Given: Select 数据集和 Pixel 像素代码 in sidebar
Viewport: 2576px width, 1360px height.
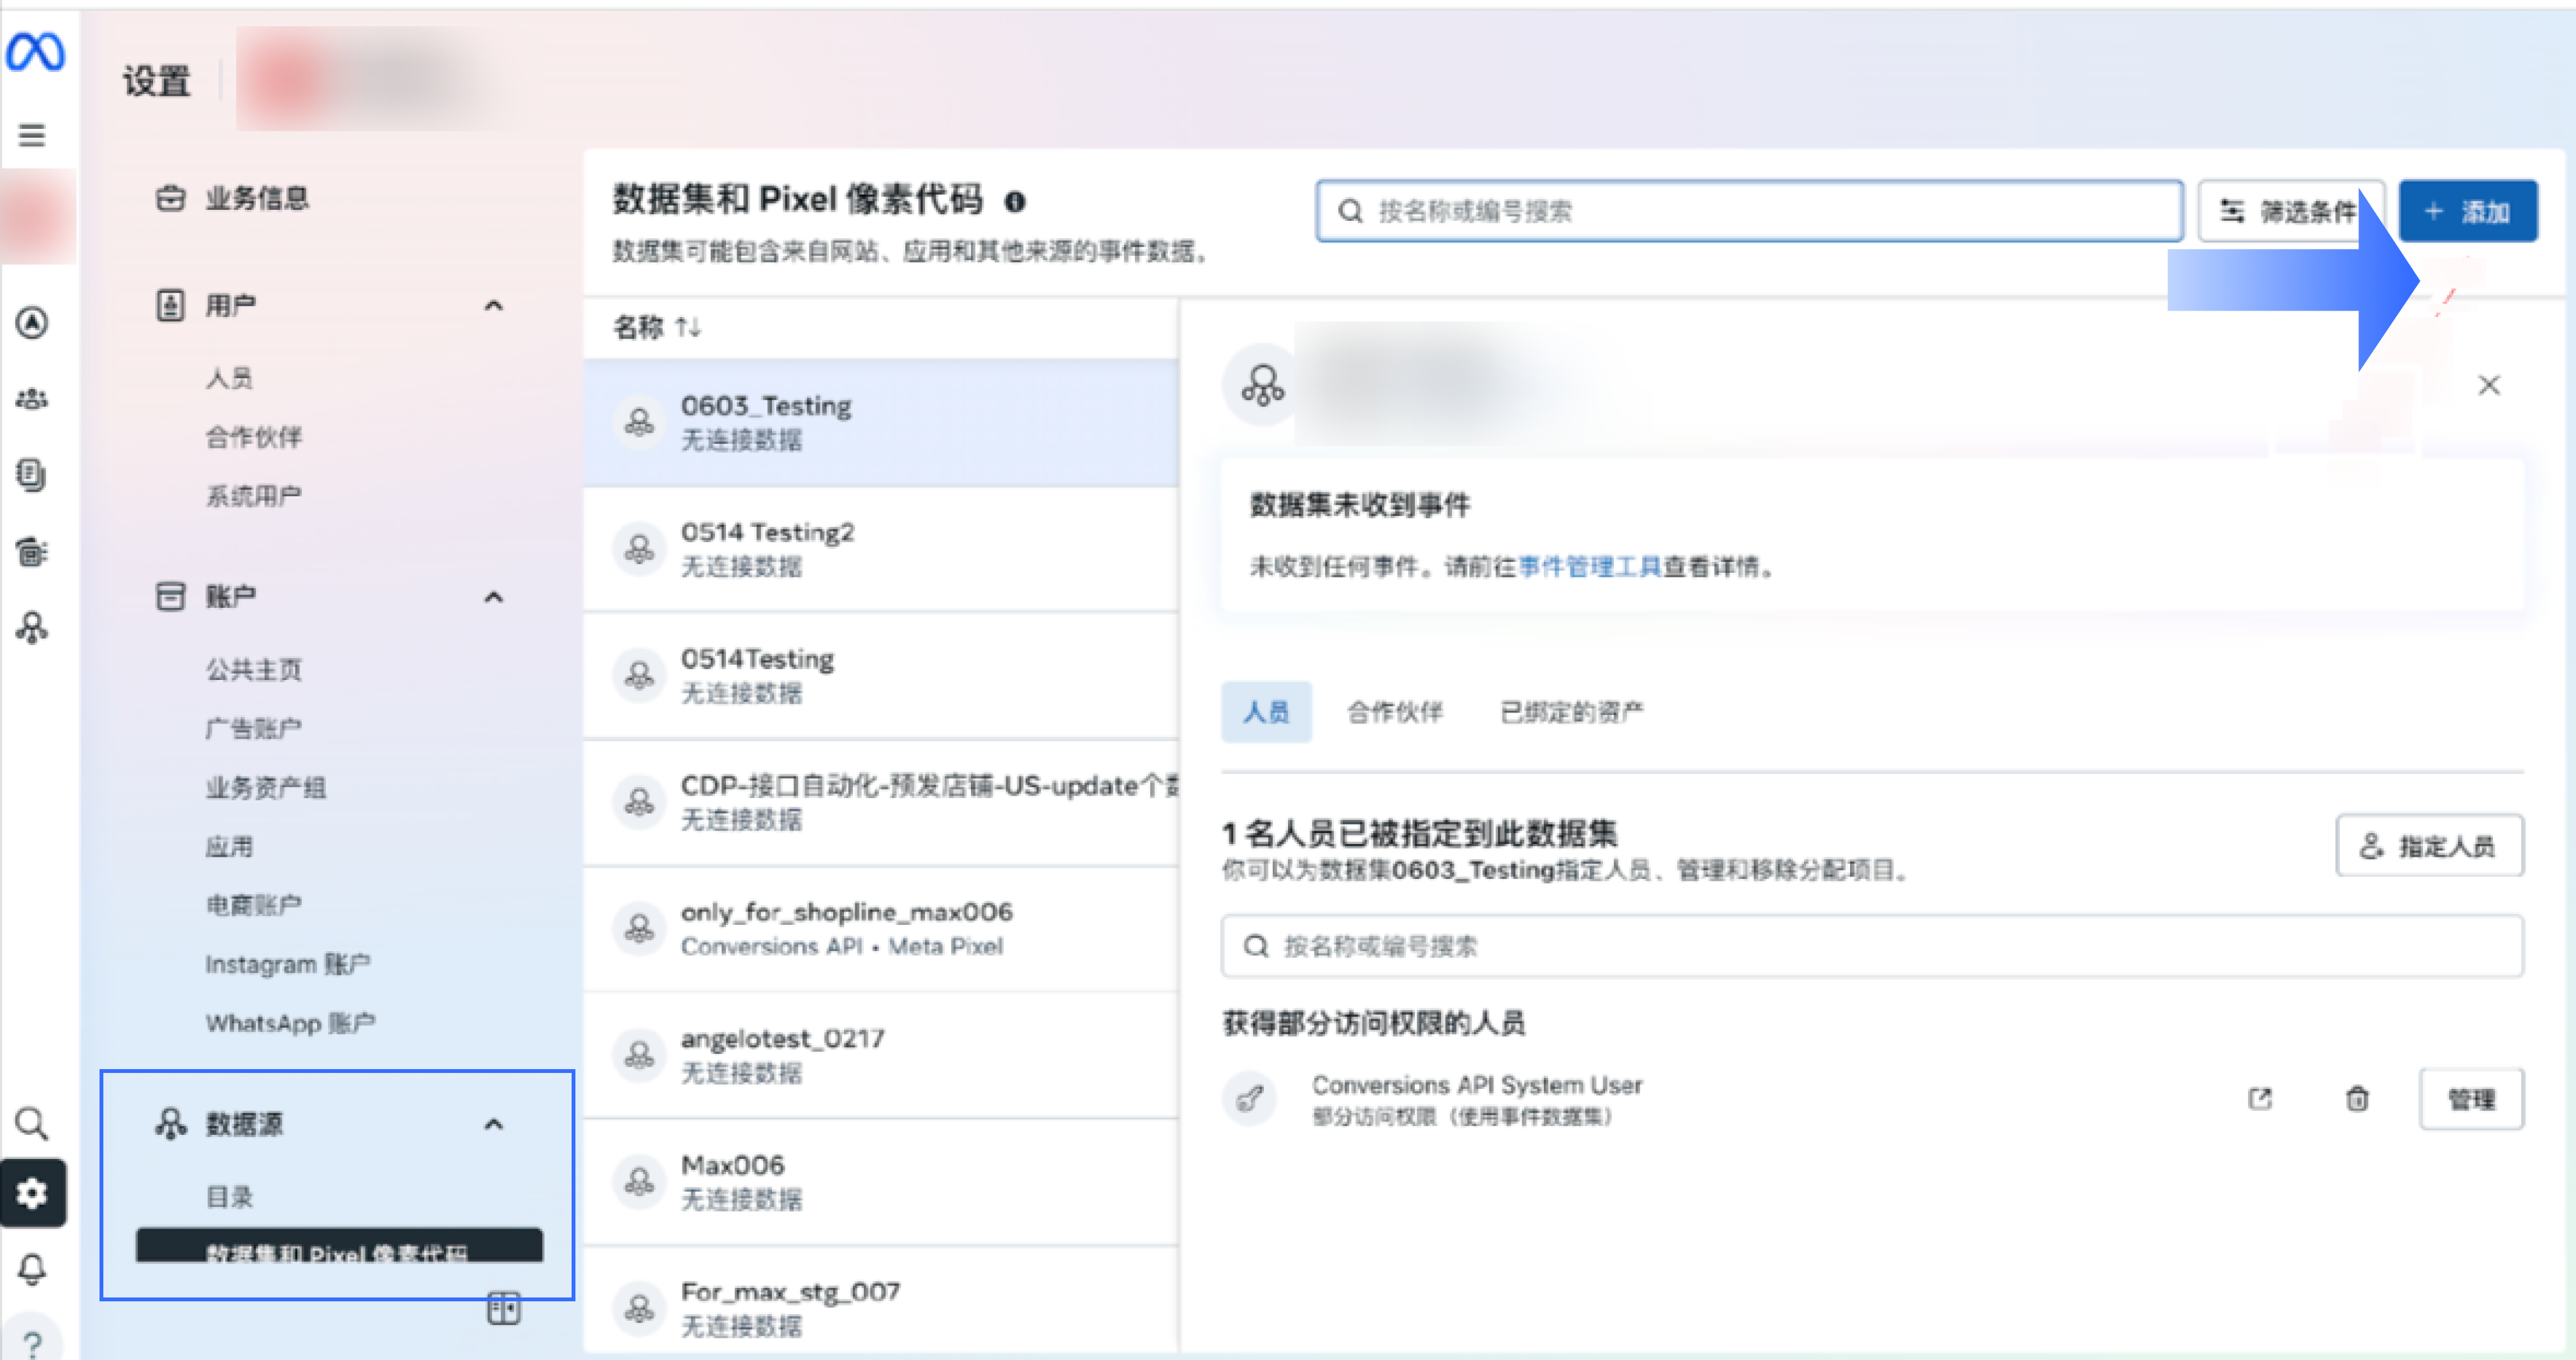Looking at the screenshot, I should (339, 1246).
